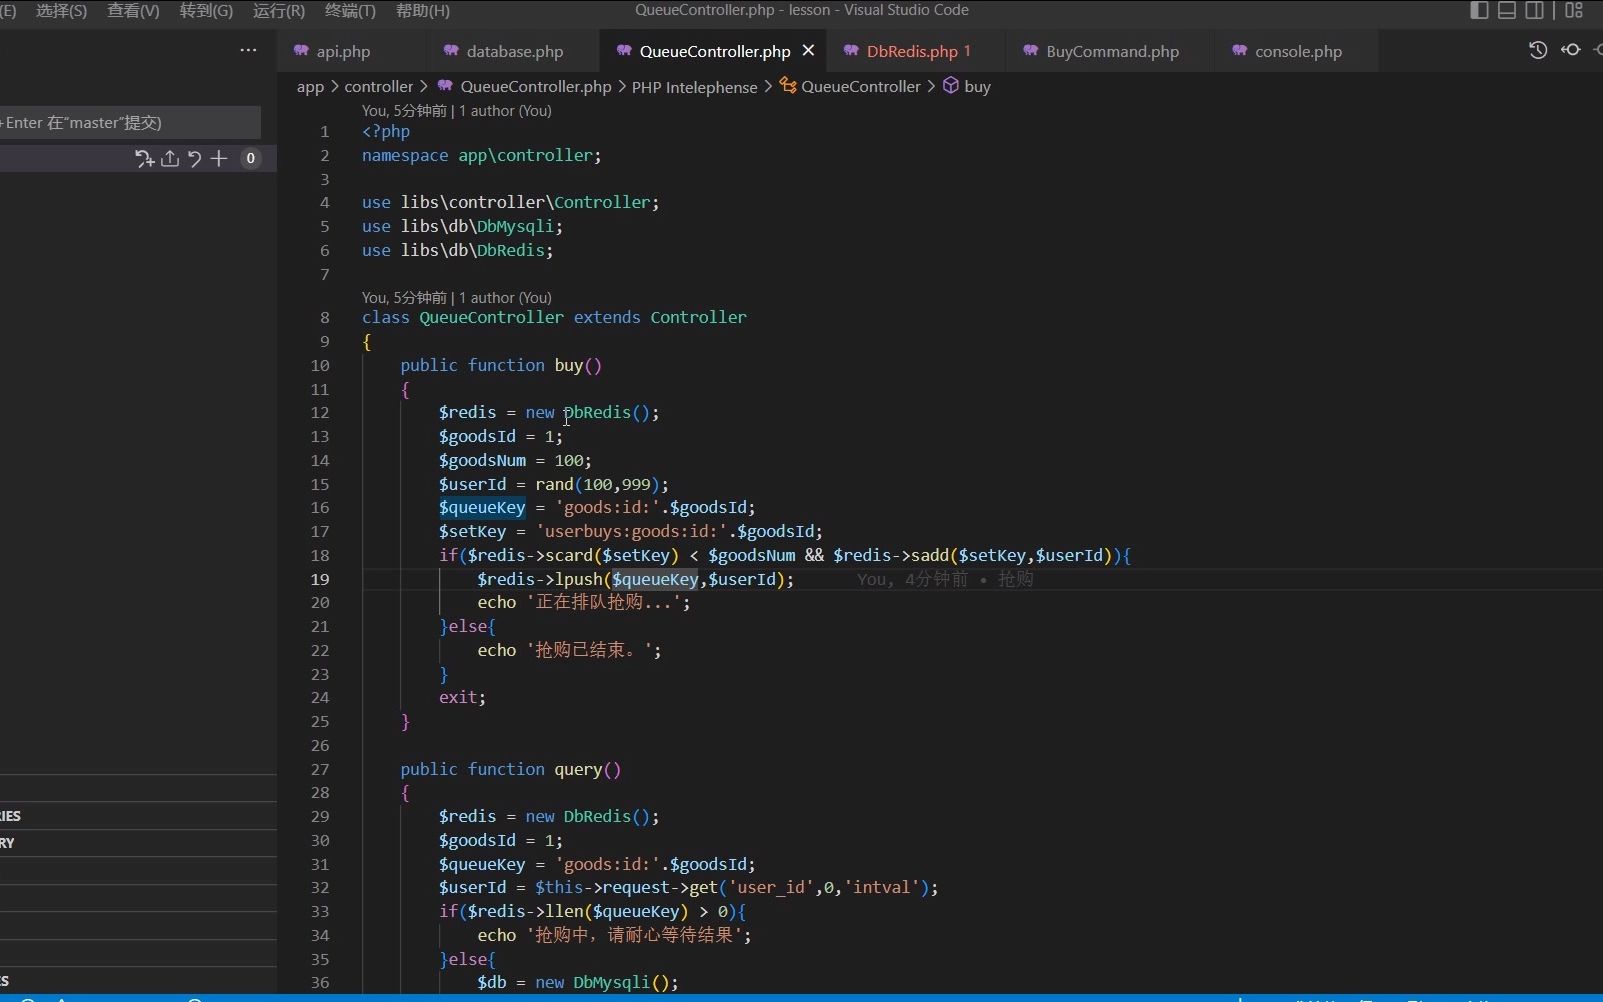Close the QueueController.php tab
The image size is (1603, 1002).
tap(808, 51)
